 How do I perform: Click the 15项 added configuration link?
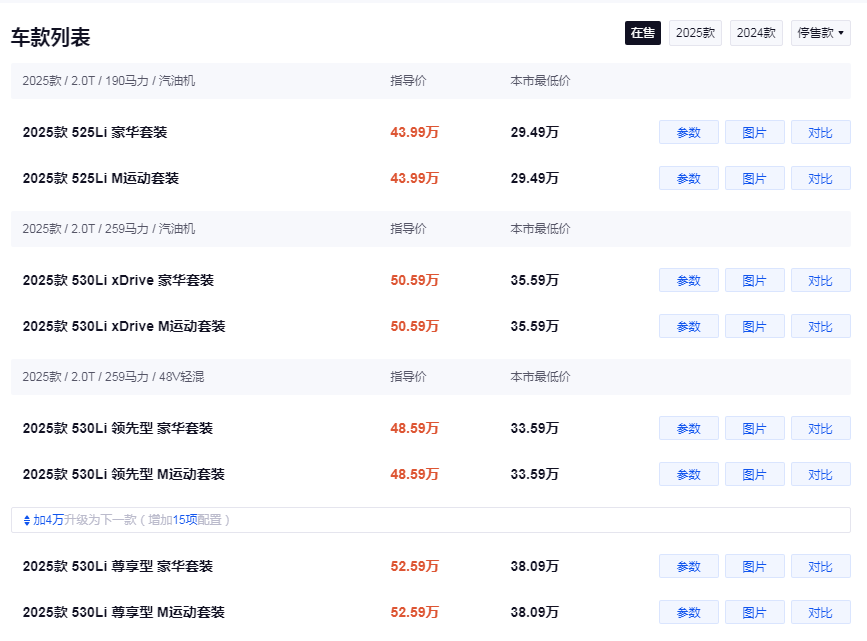(185, 520)
